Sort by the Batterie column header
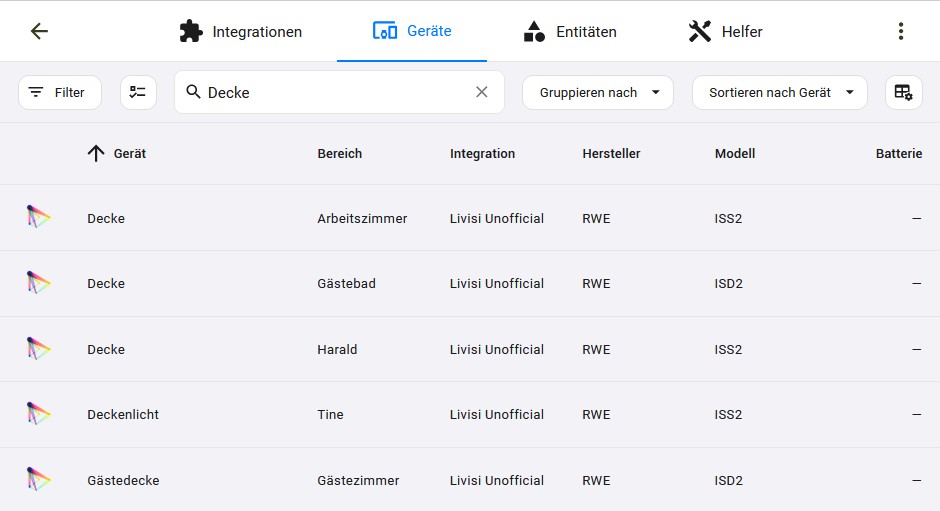Image resolution: width=940 pixels, height=511 pixels. [899, 154]
